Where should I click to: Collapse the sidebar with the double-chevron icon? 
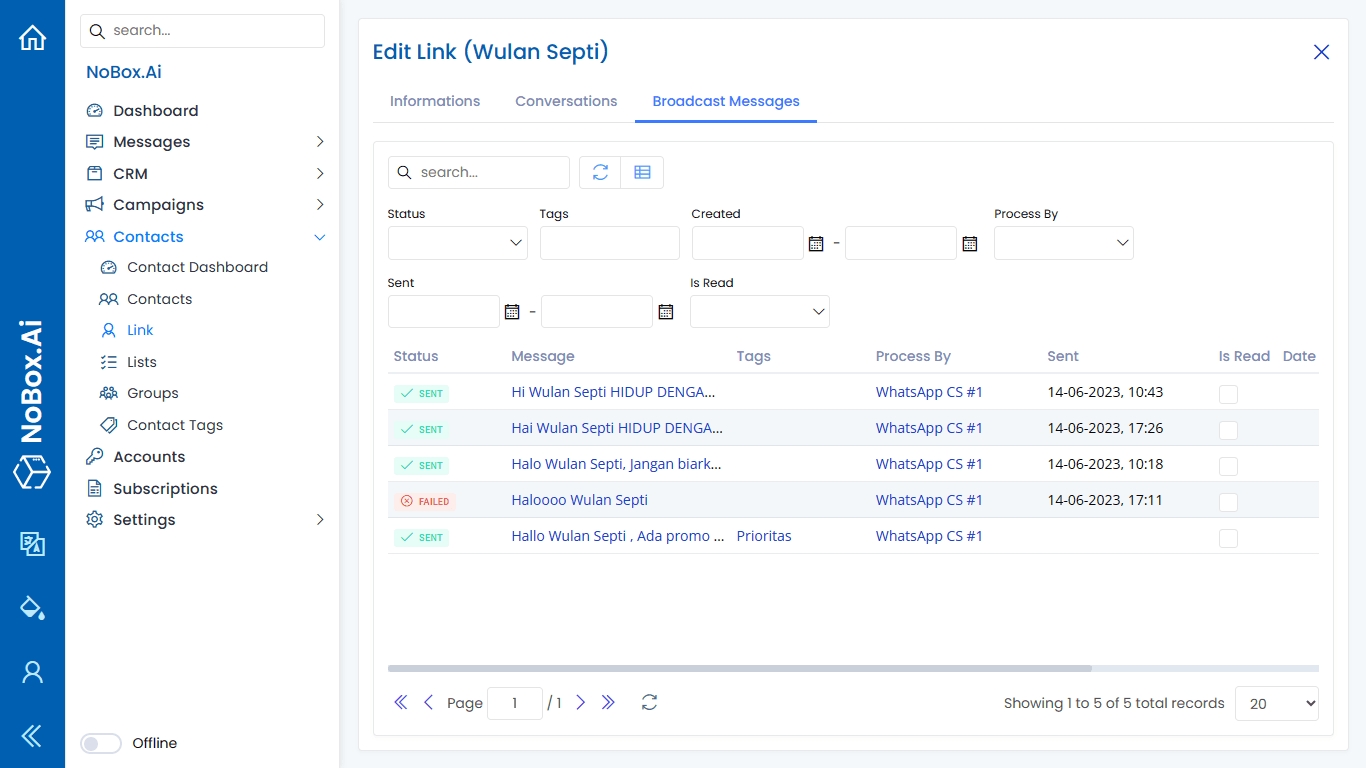coord(32,735)
